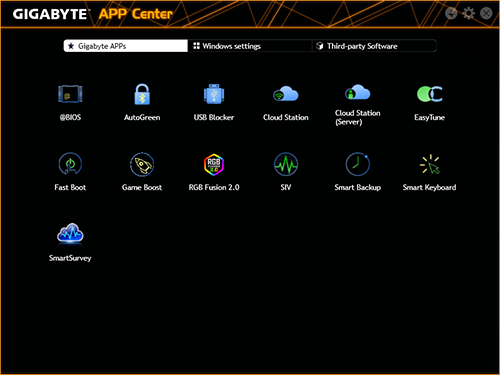
Task: Open APP Center settings gear
Action: (469, 13)
